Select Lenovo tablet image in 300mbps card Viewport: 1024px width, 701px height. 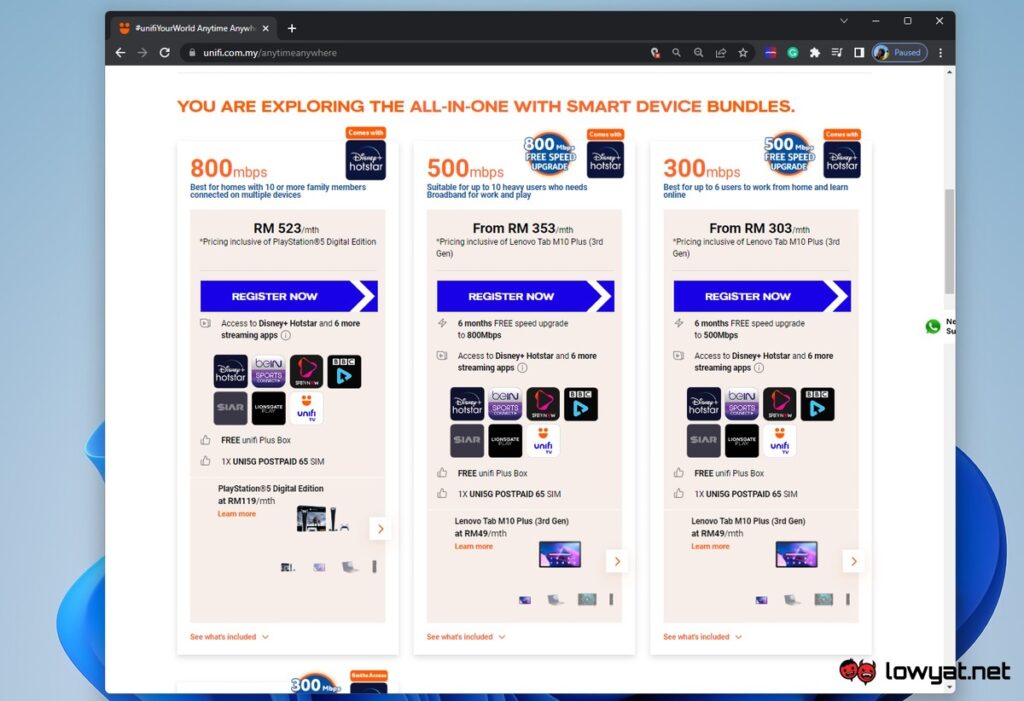coord(796,554)
